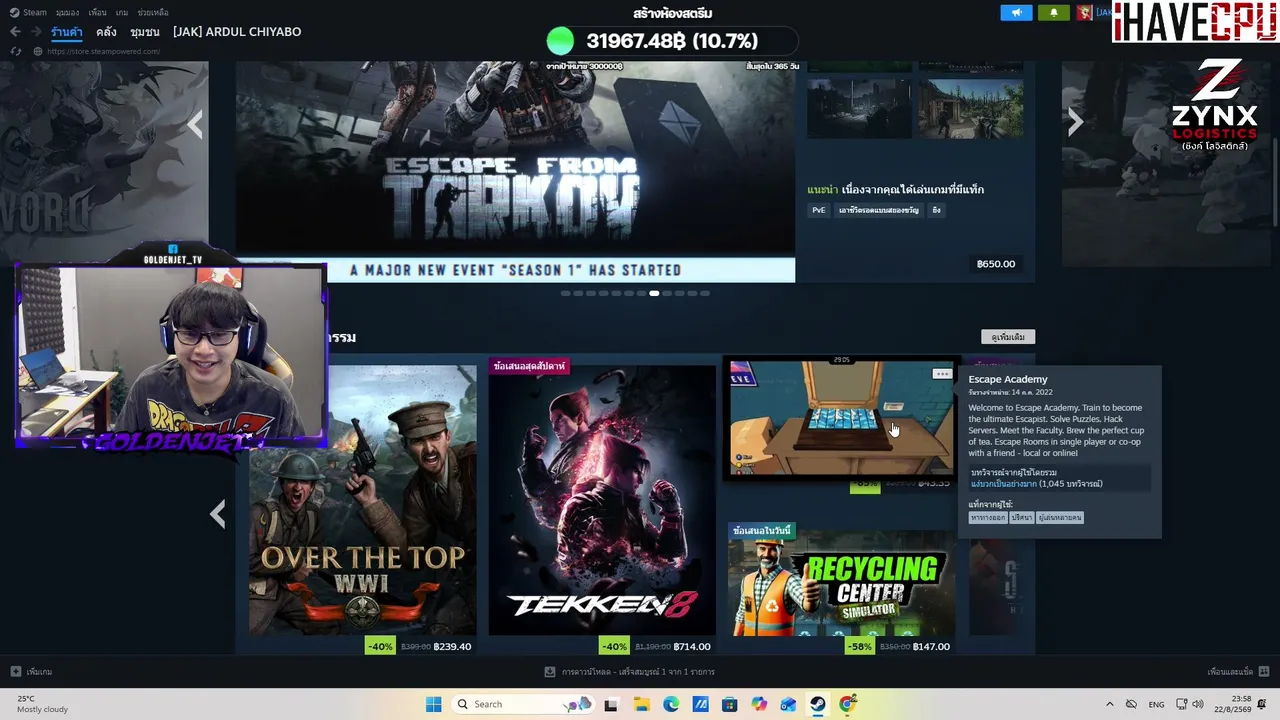Screen dimensions: 1280x720
Task: Open the Windows Start menu
Action: point(433,704)
